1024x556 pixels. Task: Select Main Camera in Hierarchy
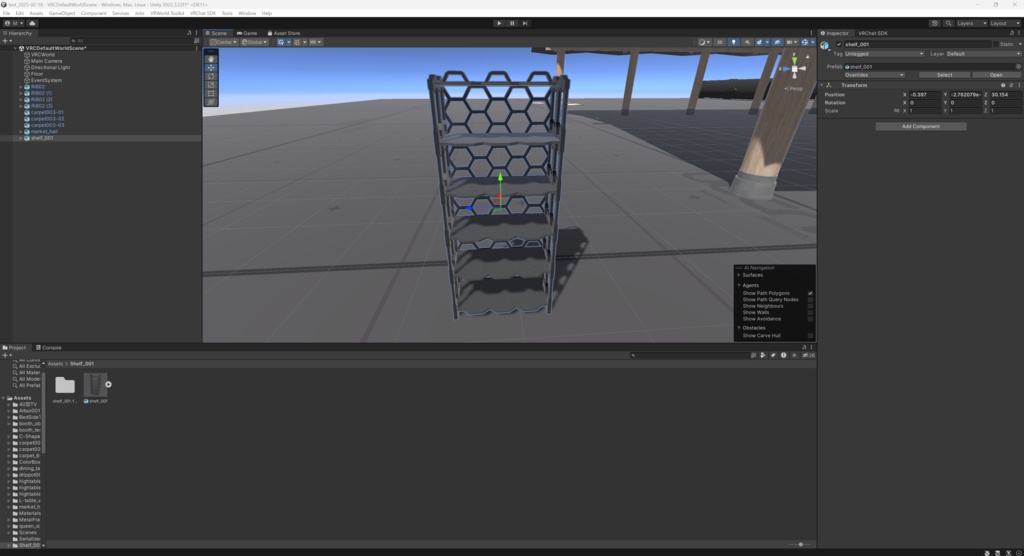point(46,61)
